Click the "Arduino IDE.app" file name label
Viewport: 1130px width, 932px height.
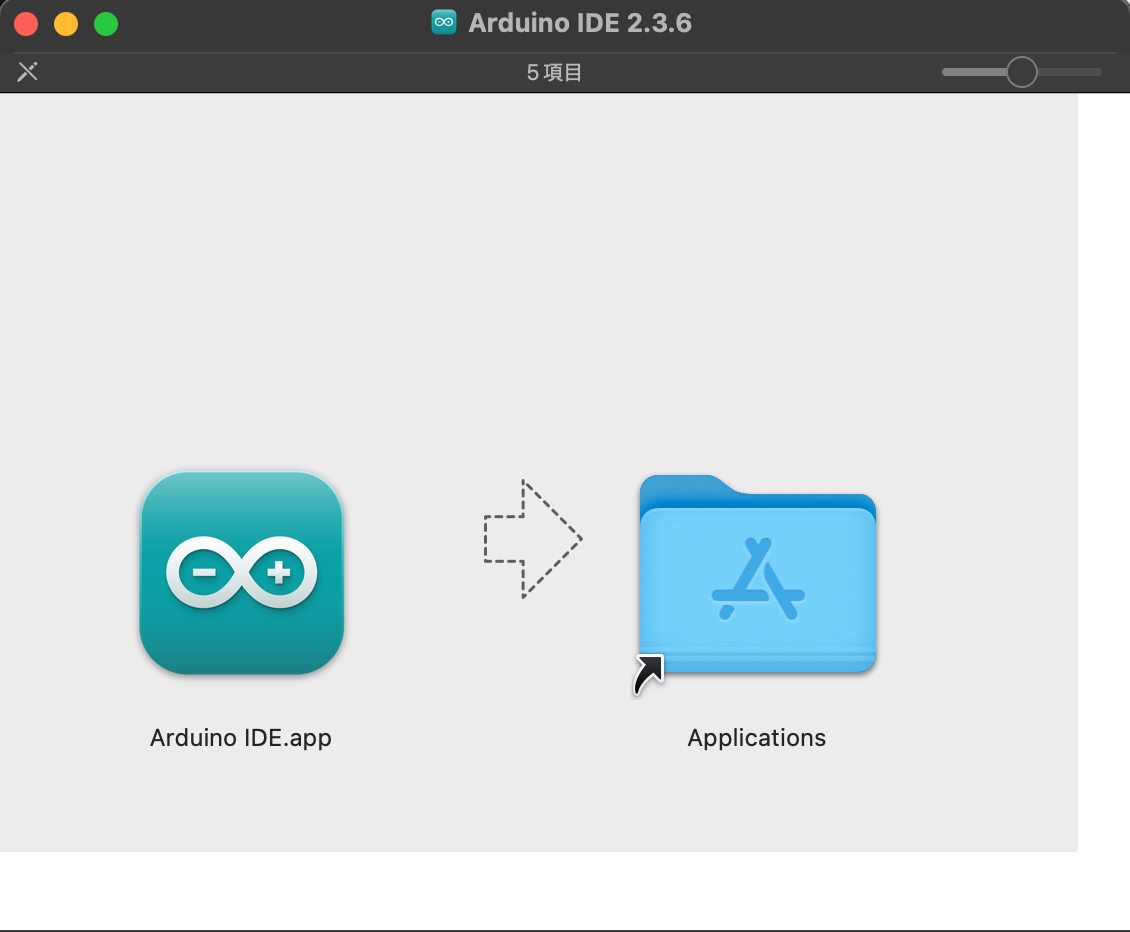click(x=240, y=738)
